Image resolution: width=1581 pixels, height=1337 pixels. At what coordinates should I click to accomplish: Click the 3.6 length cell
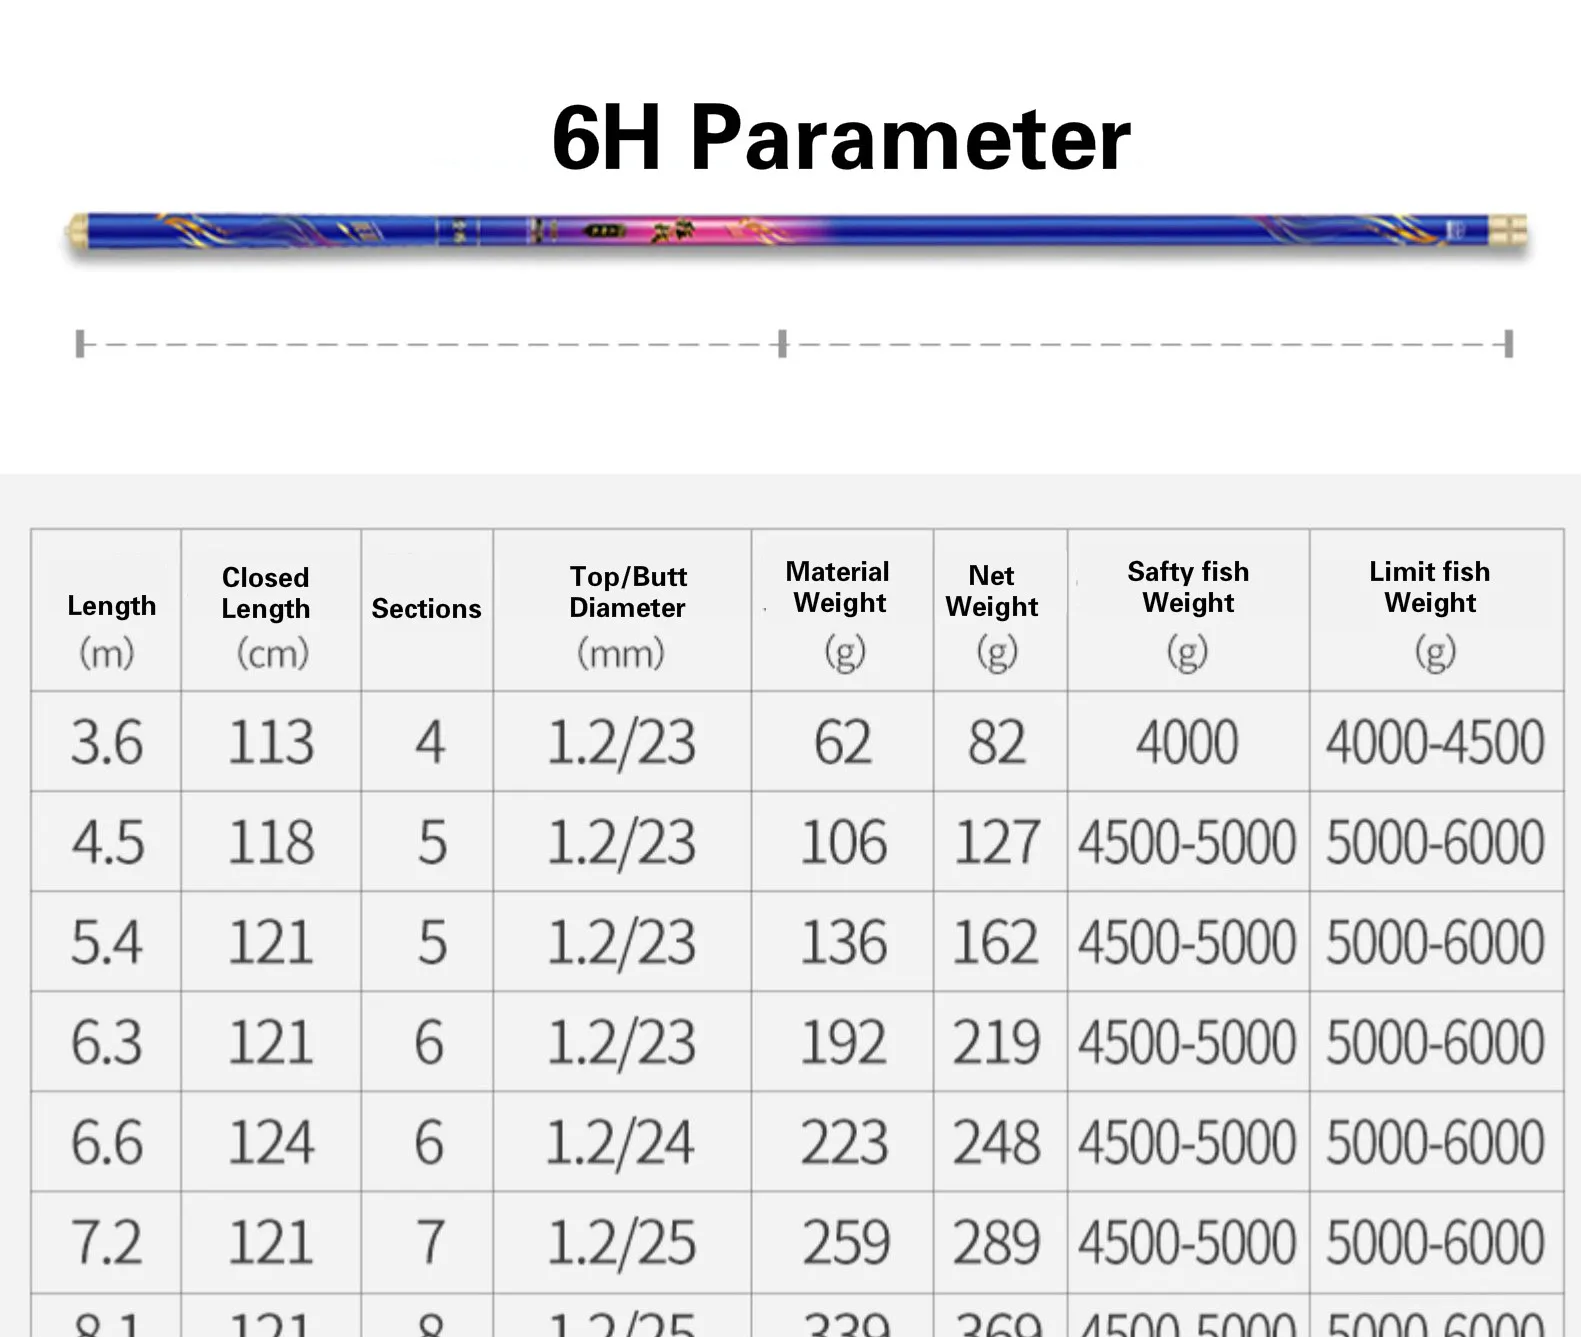click(x=107, y=743)
